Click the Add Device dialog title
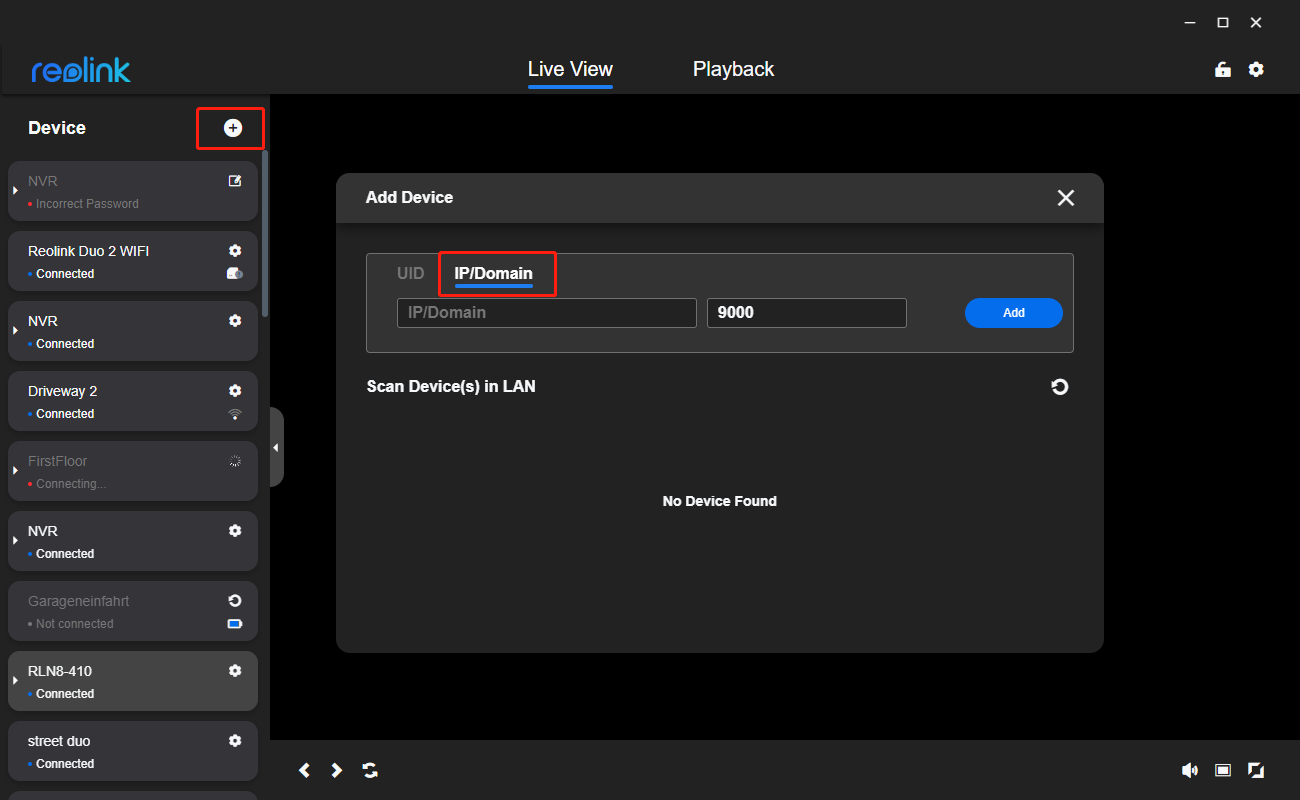Image resolution: width=1300 pixels, height=800 pixels. (409, 198)
